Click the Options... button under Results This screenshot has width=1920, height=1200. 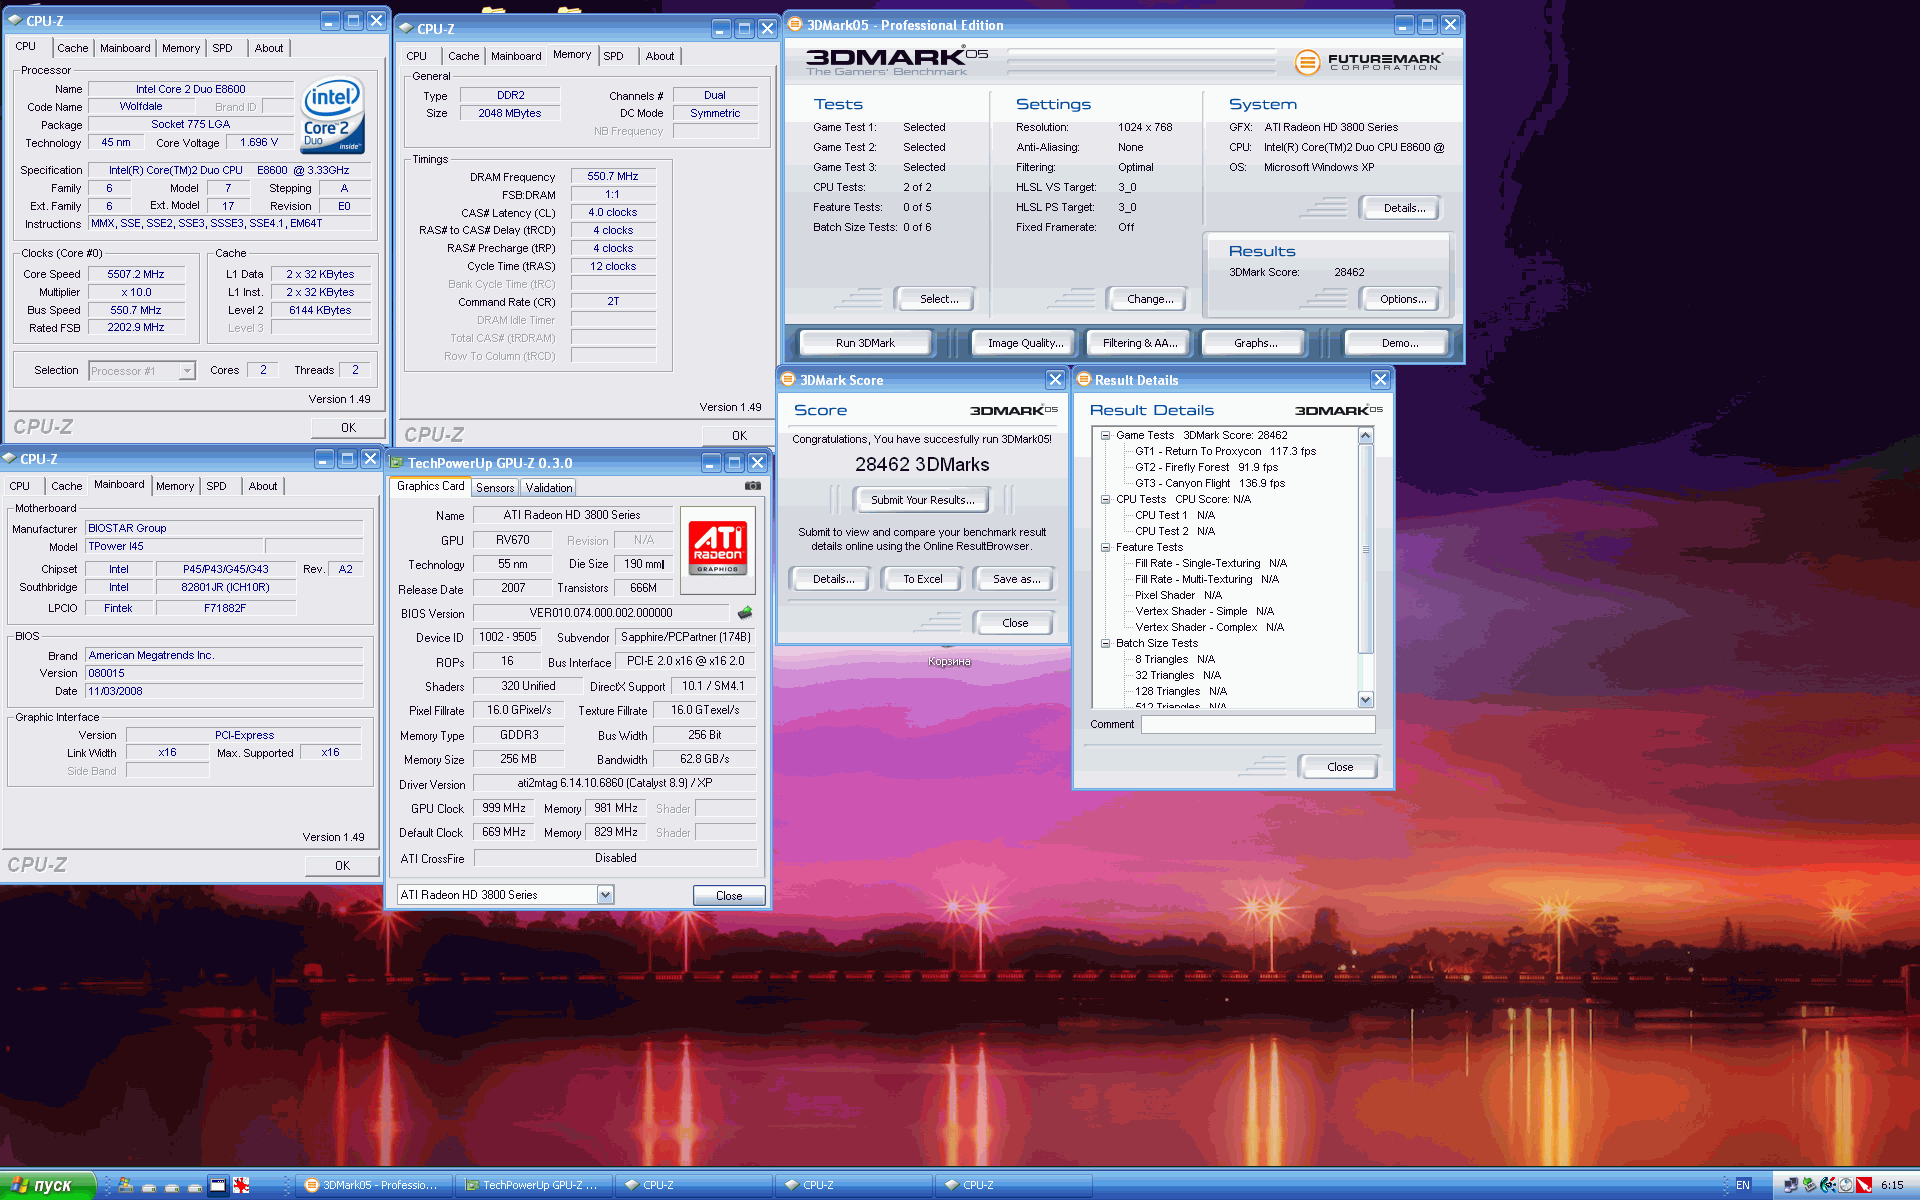pyautogui.click(x=1403, y=299)
